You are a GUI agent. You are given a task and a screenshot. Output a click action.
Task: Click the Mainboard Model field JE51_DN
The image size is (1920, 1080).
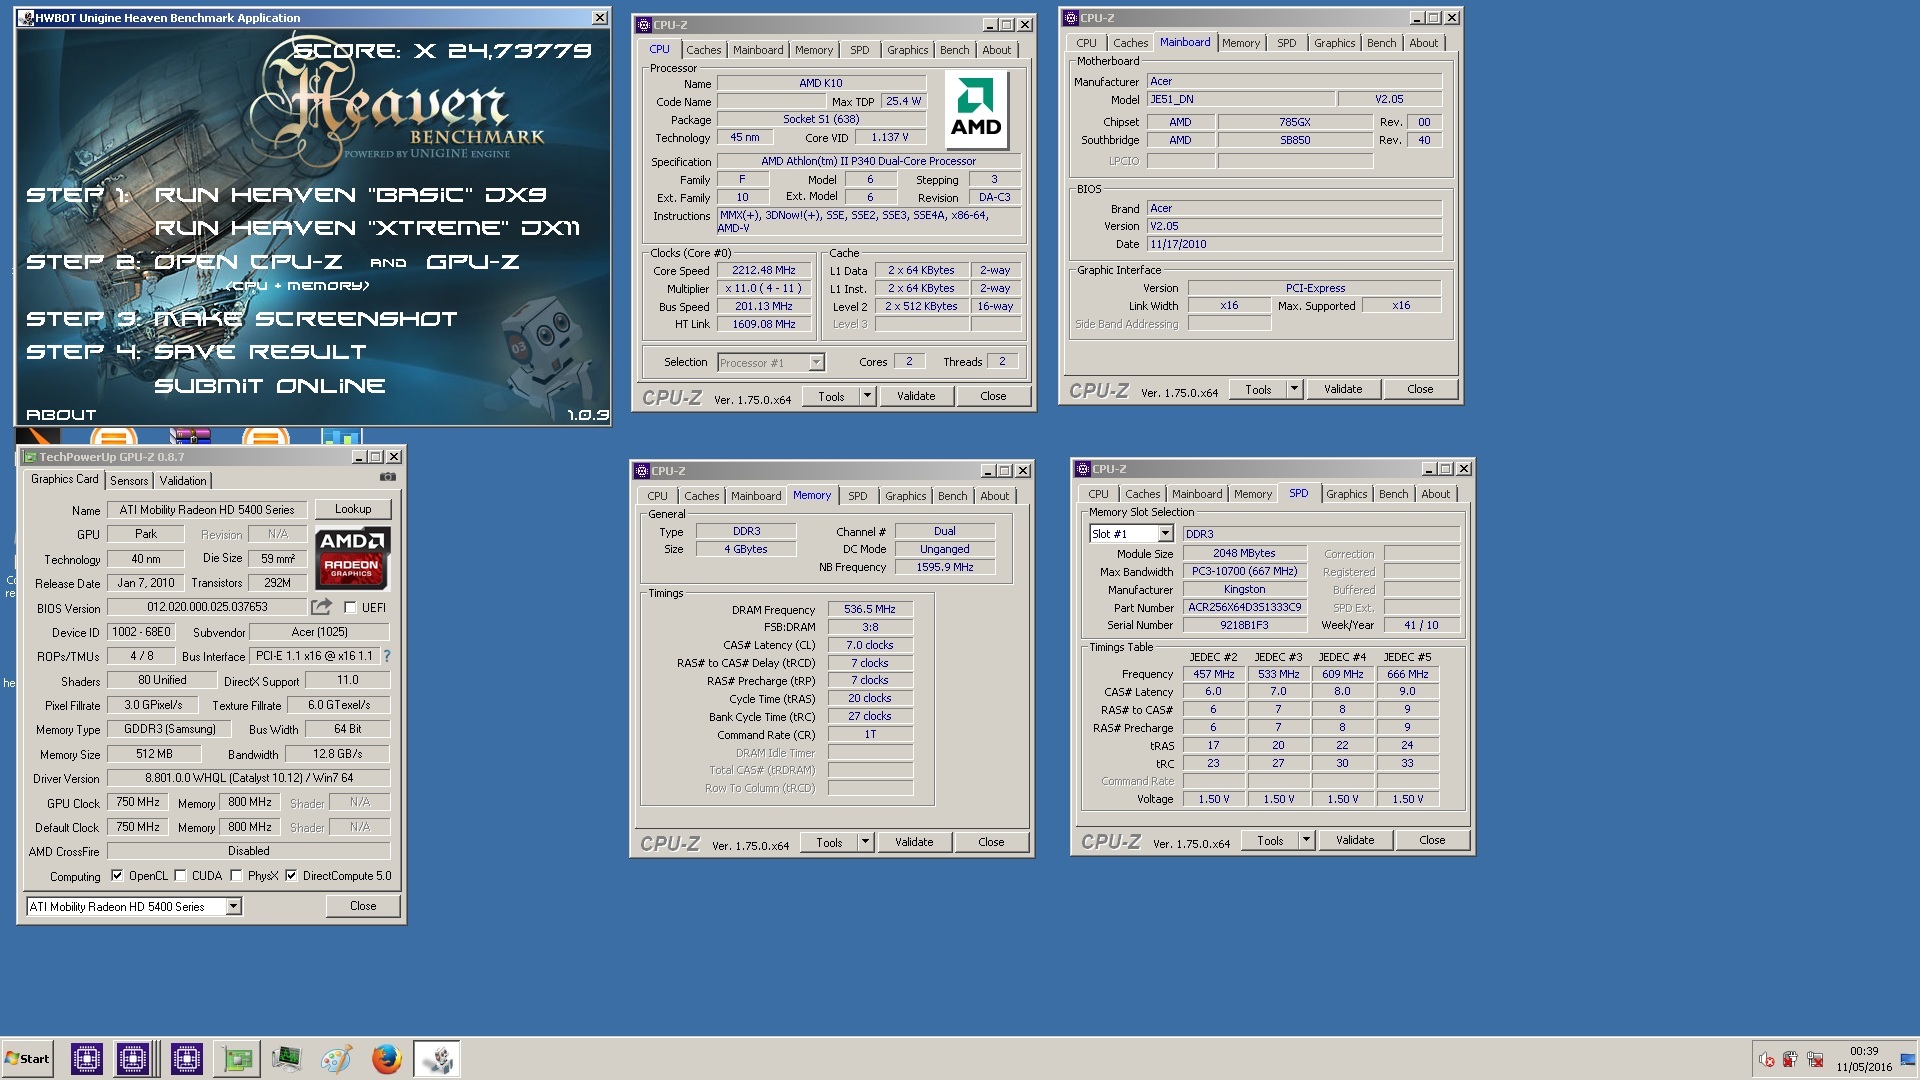(1240, 99)
